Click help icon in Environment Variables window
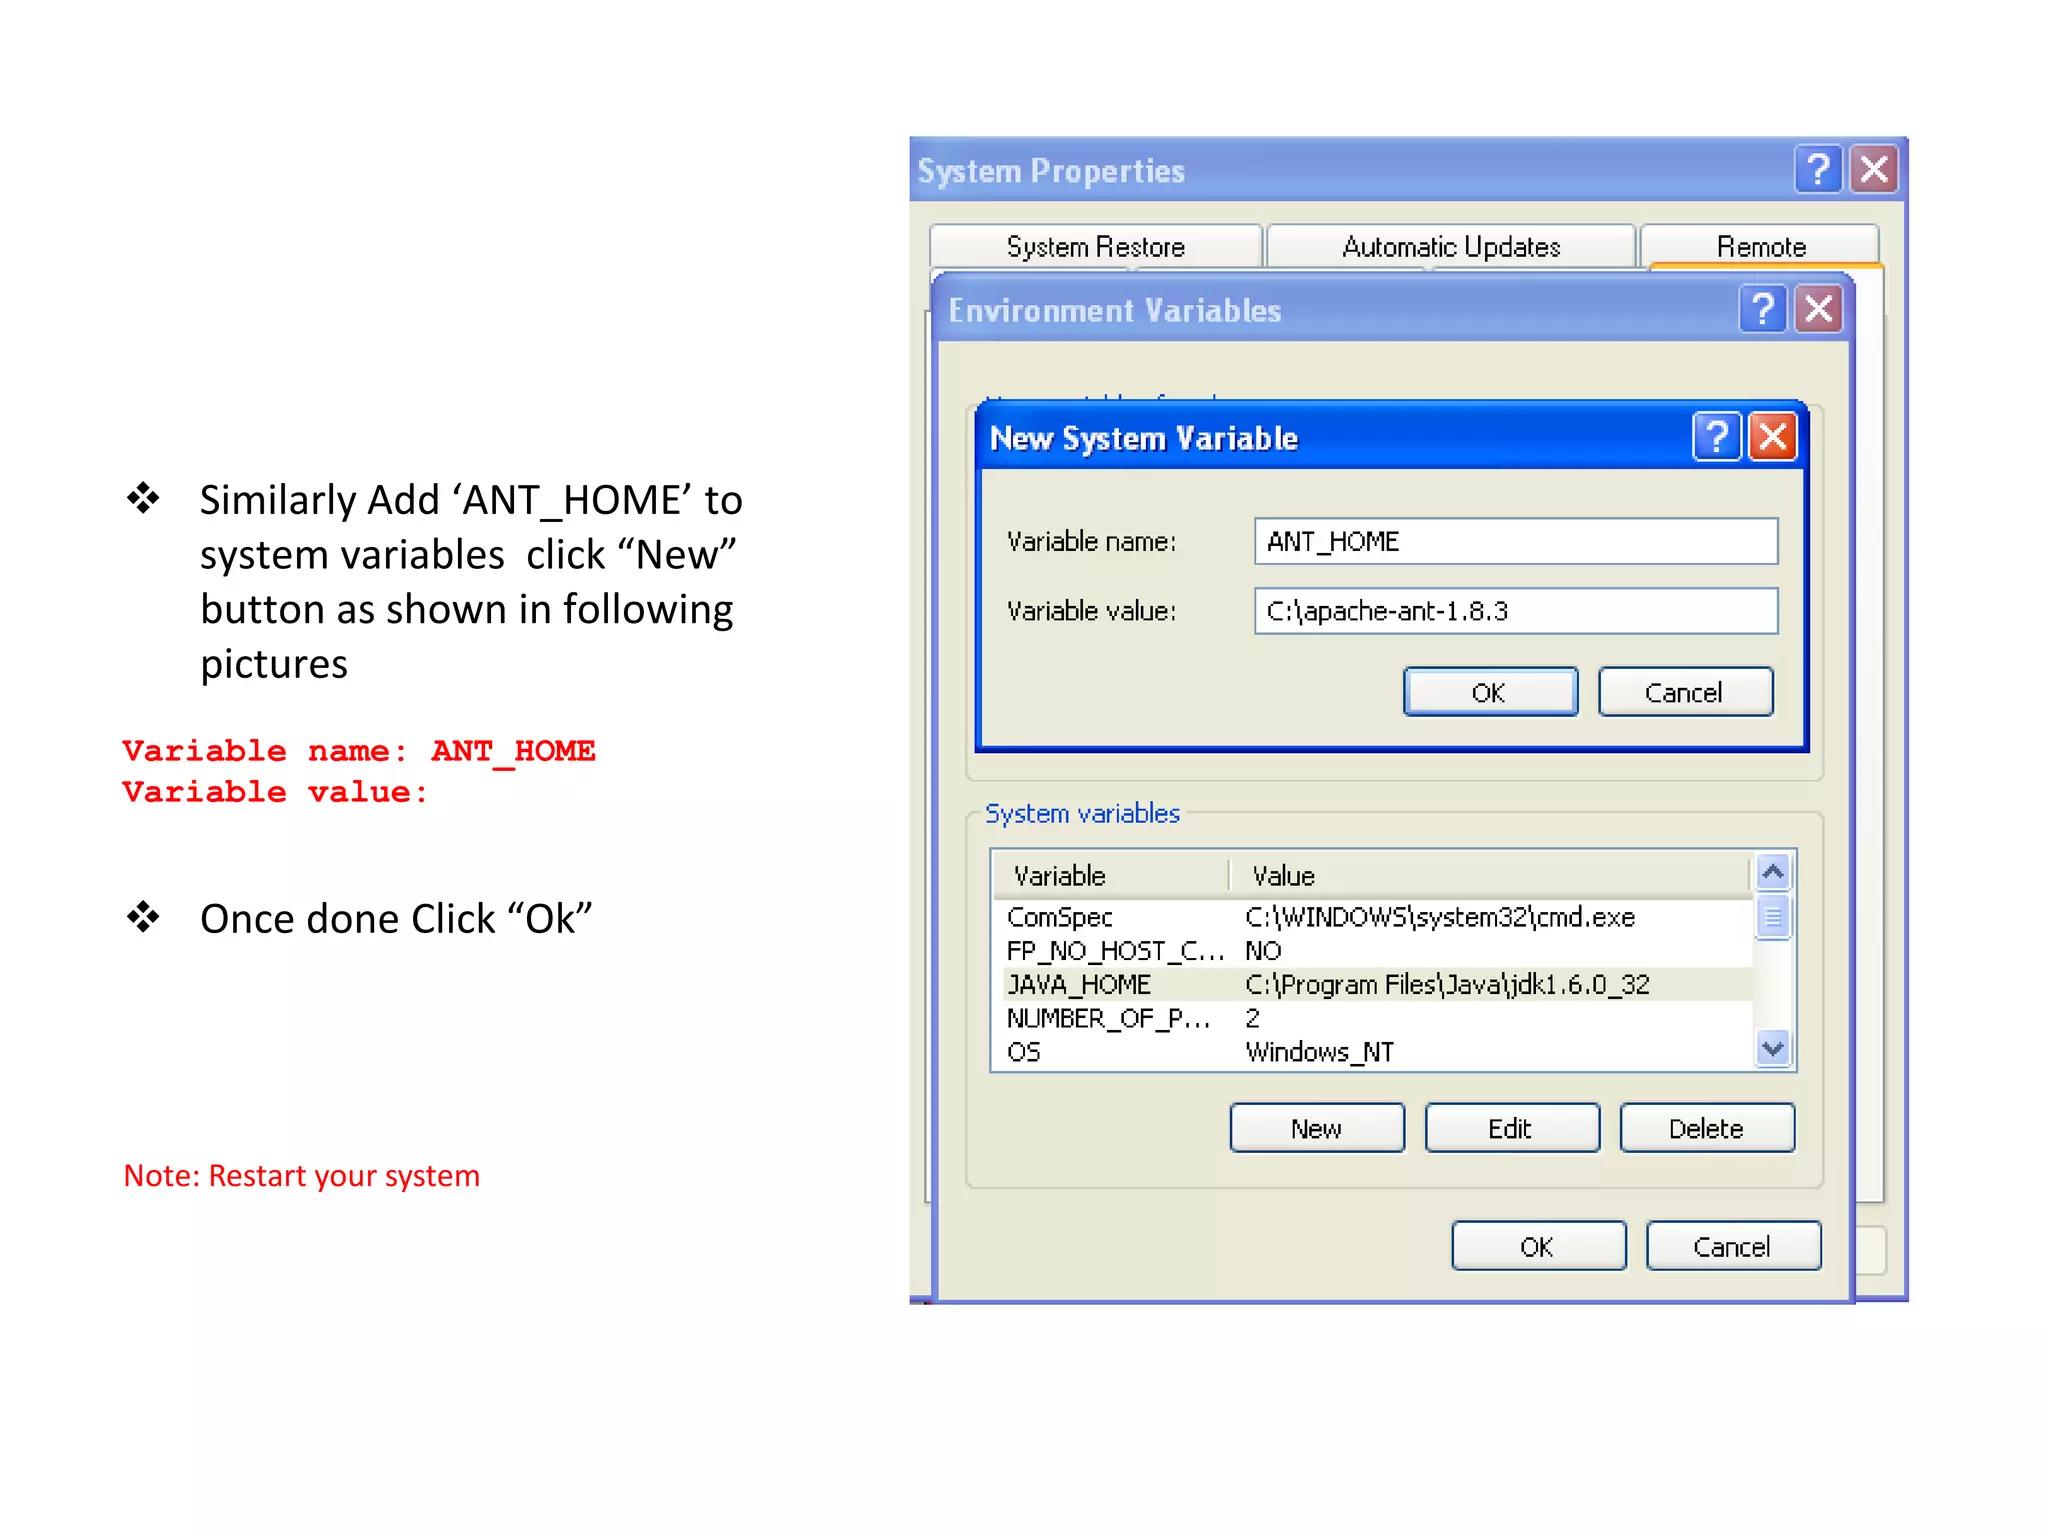 click(1763, 309)
